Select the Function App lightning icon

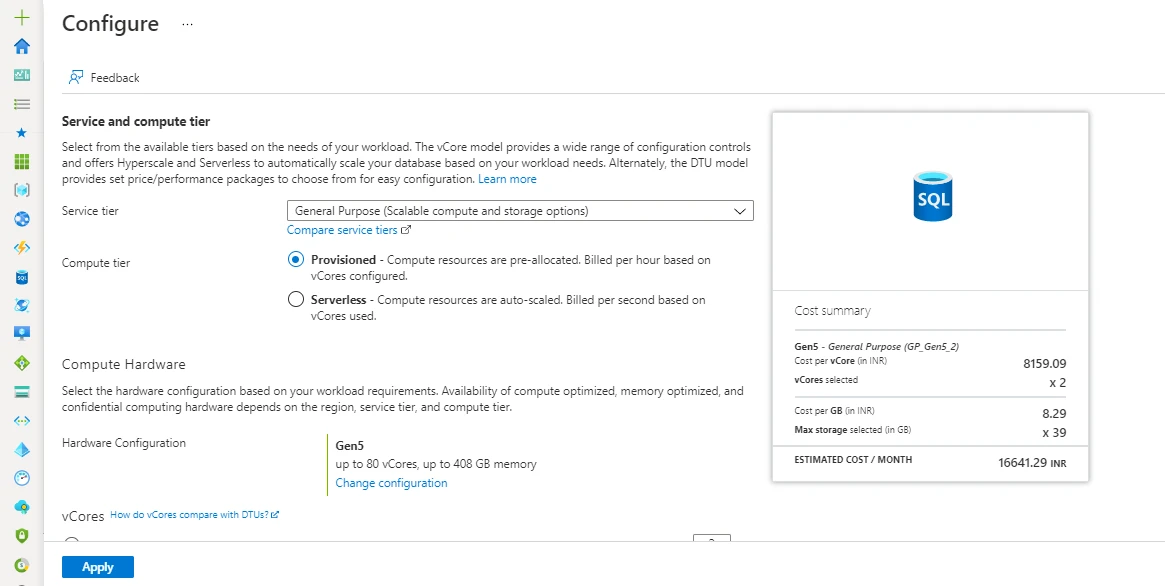(x=21, y=246)
